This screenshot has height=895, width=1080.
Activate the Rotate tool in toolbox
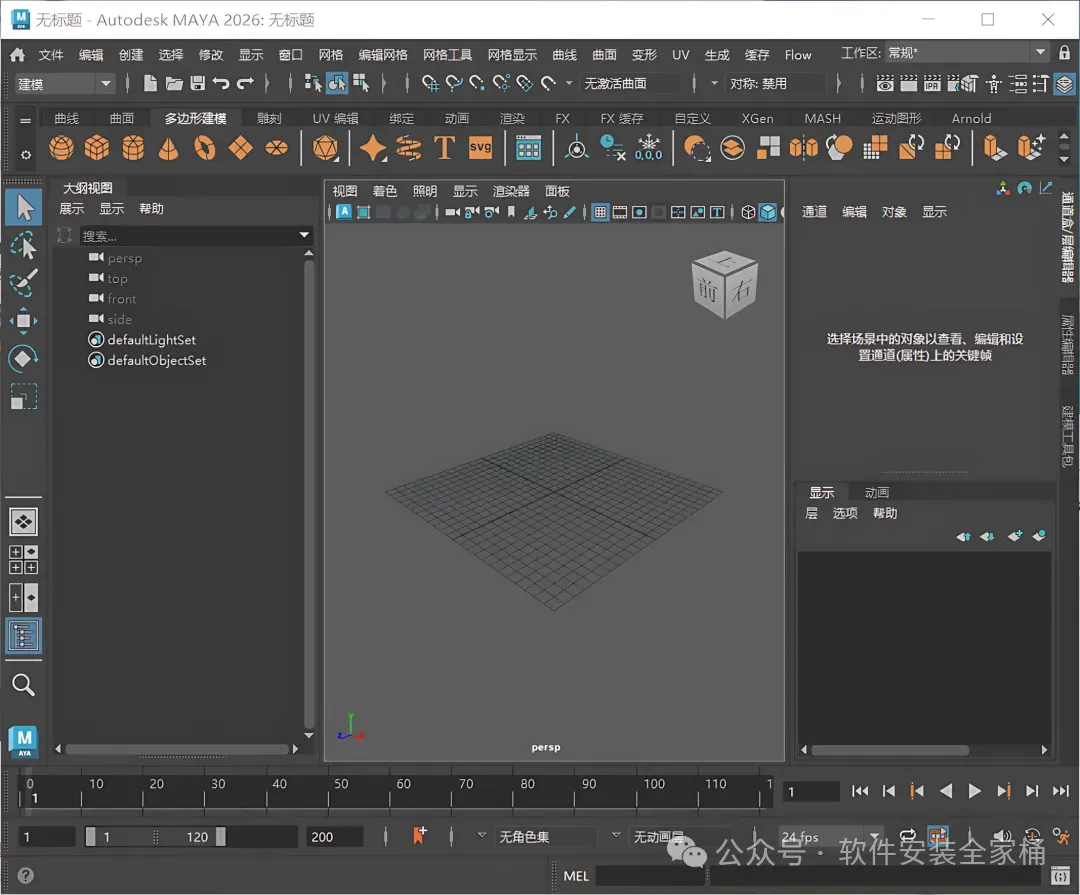[23, 358]
